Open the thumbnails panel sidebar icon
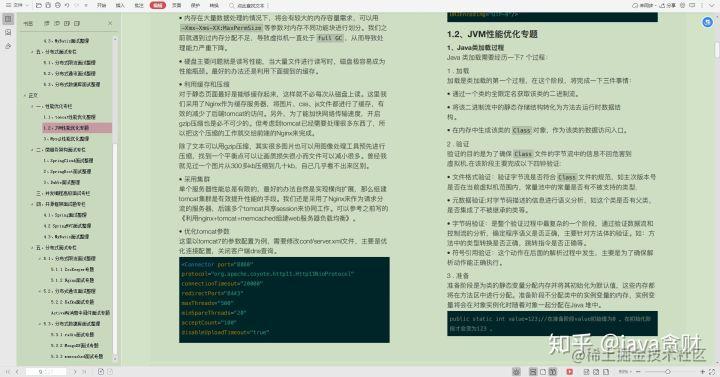The image size is (720, 377). (x=8, y=33)
